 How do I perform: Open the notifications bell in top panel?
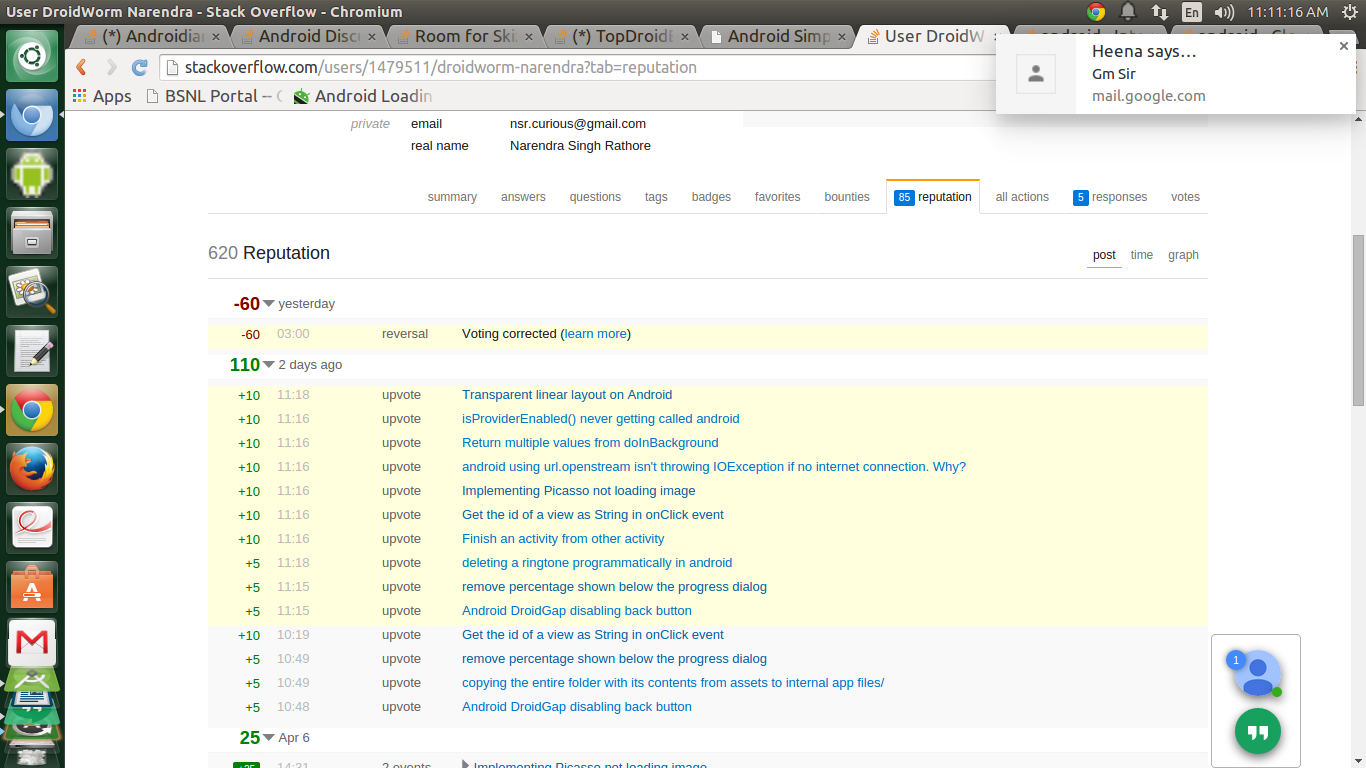coord(1128,12)
